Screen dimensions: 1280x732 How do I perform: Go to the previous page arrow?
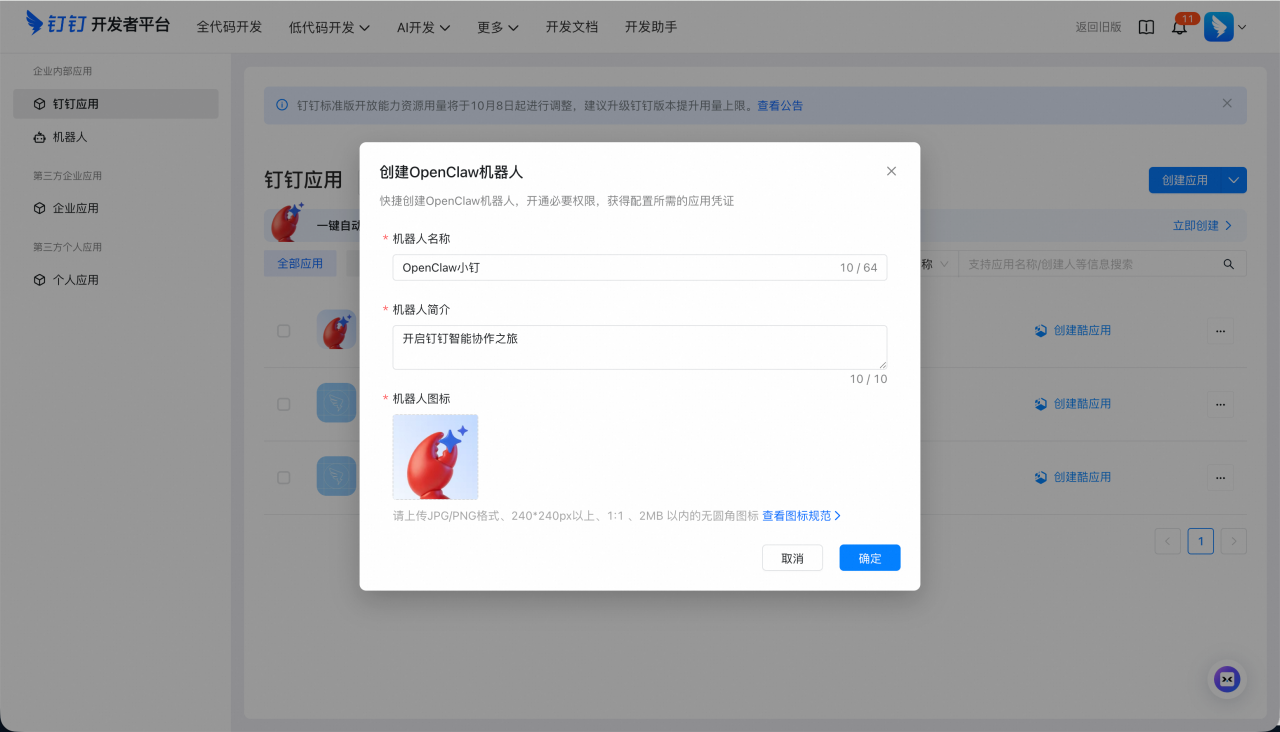tap(1168, 541)
